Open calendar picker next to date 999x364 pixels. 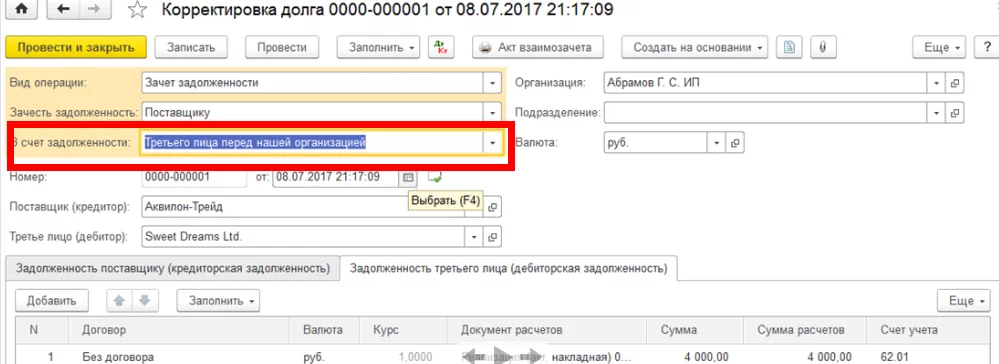point(408,177)
